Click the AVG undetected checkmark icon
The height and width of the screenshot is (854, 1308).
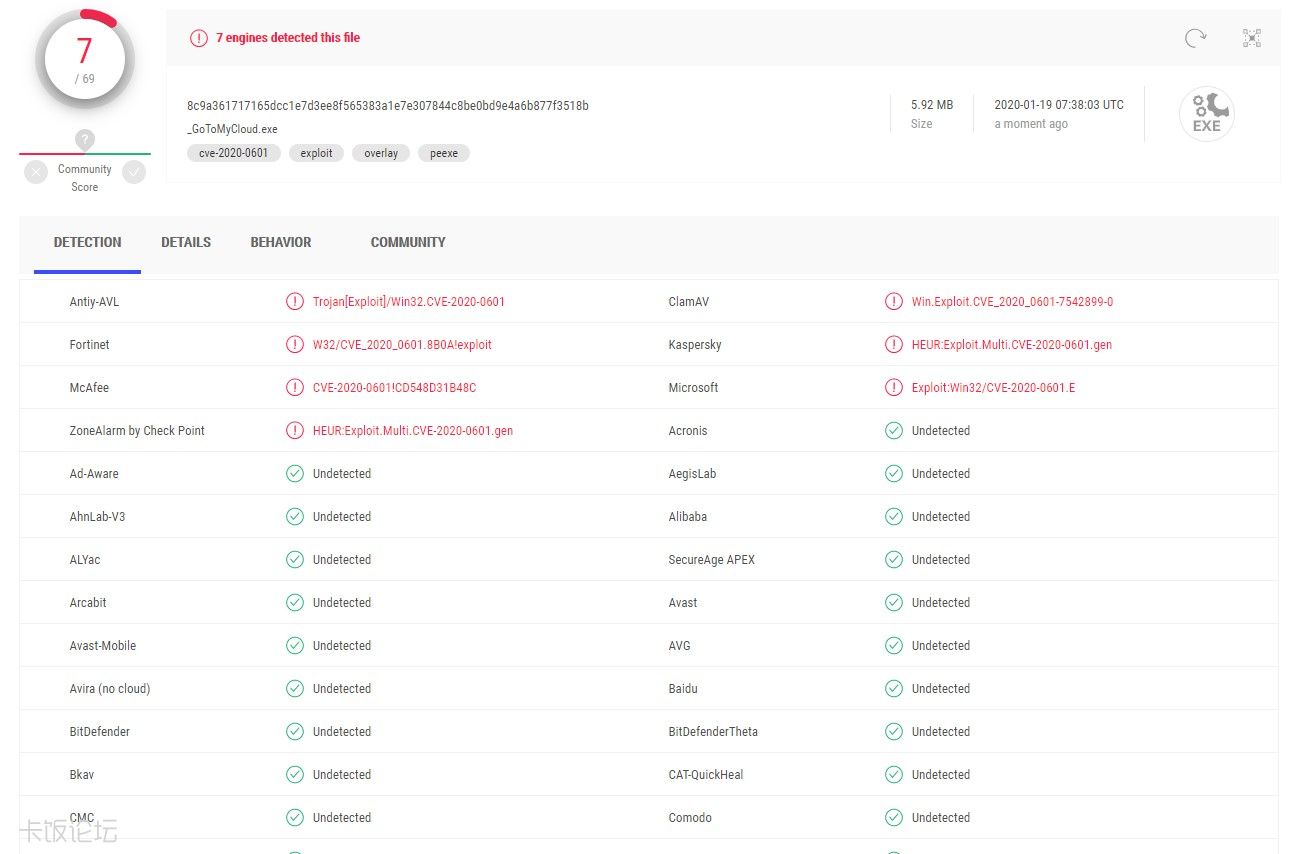pos(894,645)
